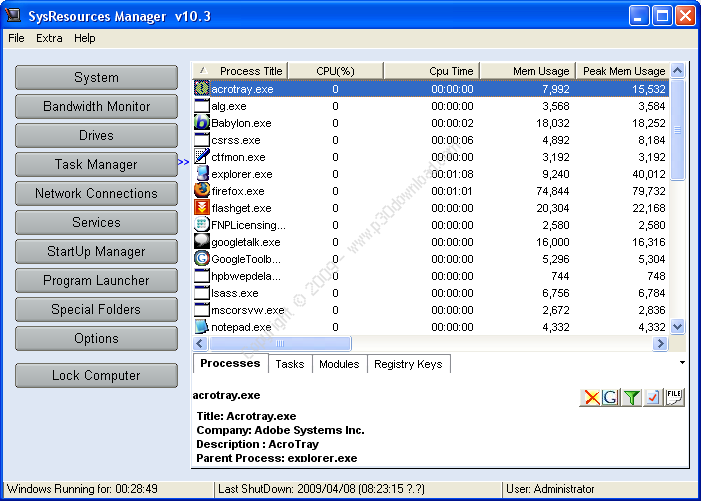Open Network Connections
The height and width of the screenshot is (501, 701).
pyautogui.click(x=96, y=194)
